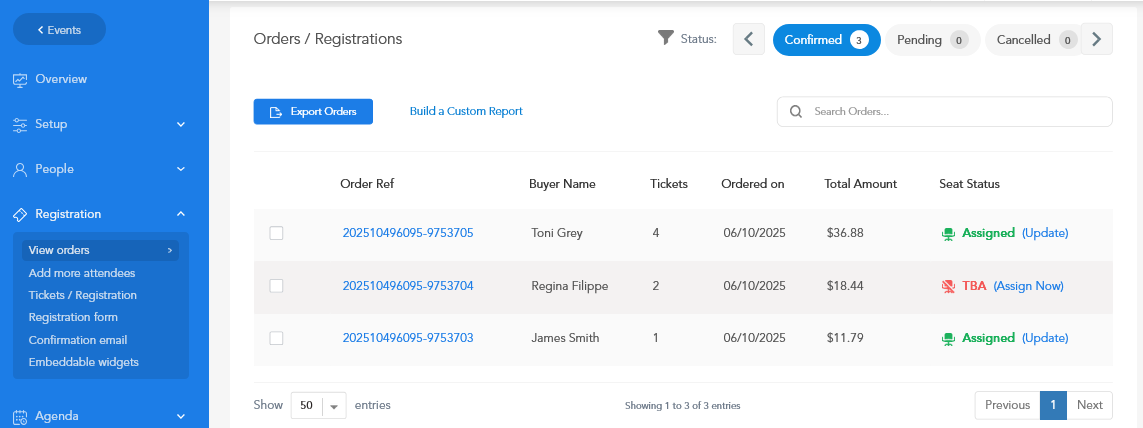
Task: Click the green seat icon for Toni Grey
Action: pyautogui.click(x=948, y=234)
